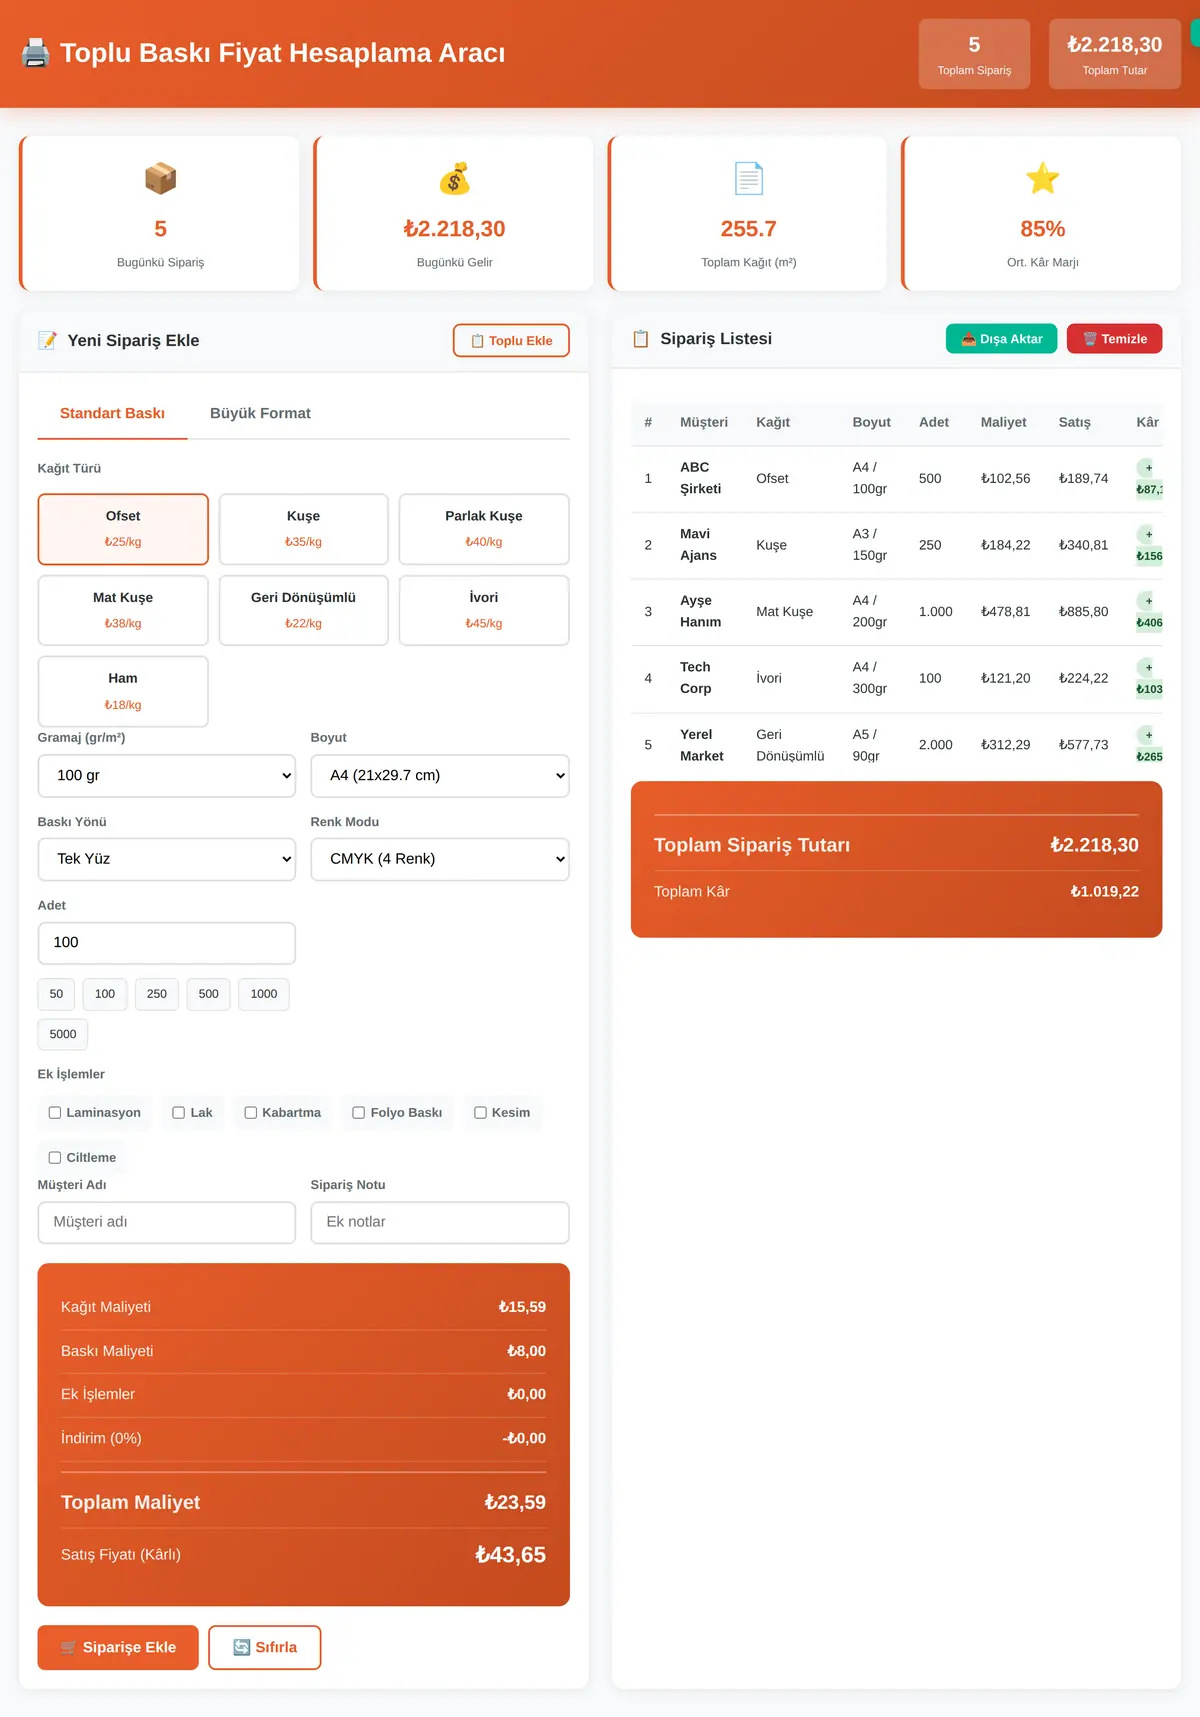Expand the Baskı Yönü dropdown

(167, 859)
